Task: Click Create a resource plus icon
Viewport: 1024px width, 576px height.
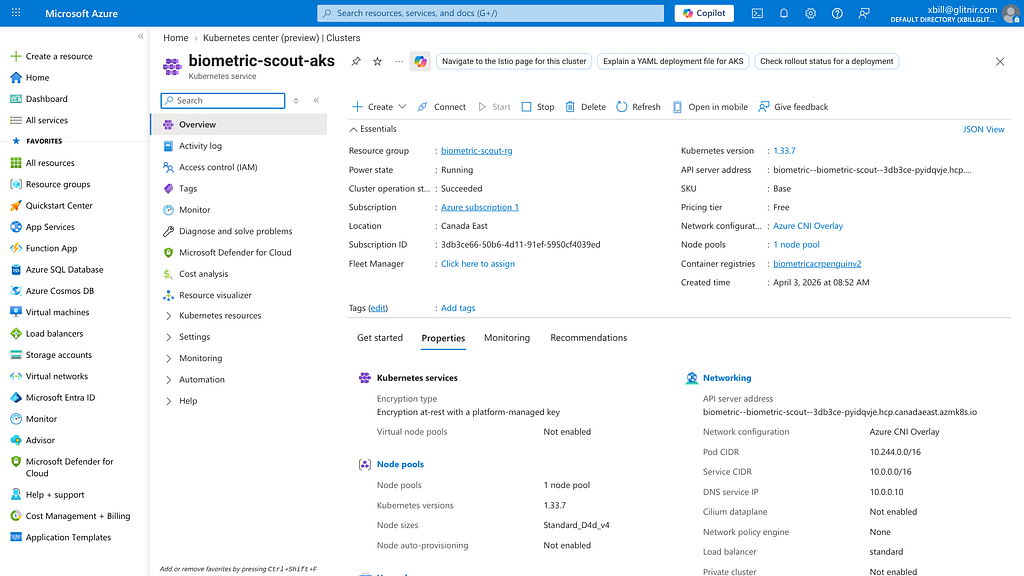Action: click(16, 56)
